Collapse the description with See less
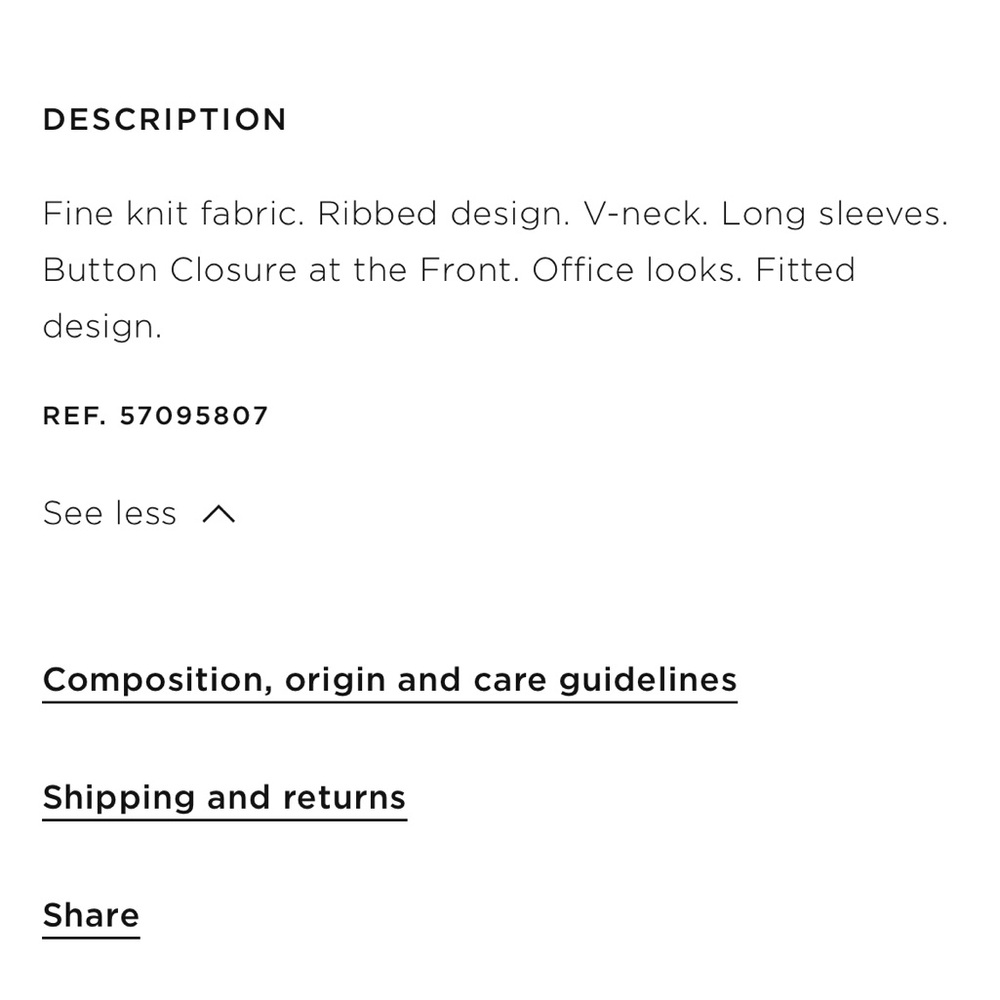This screenshot has width=1000, height=1000. [x=110, y=514]
